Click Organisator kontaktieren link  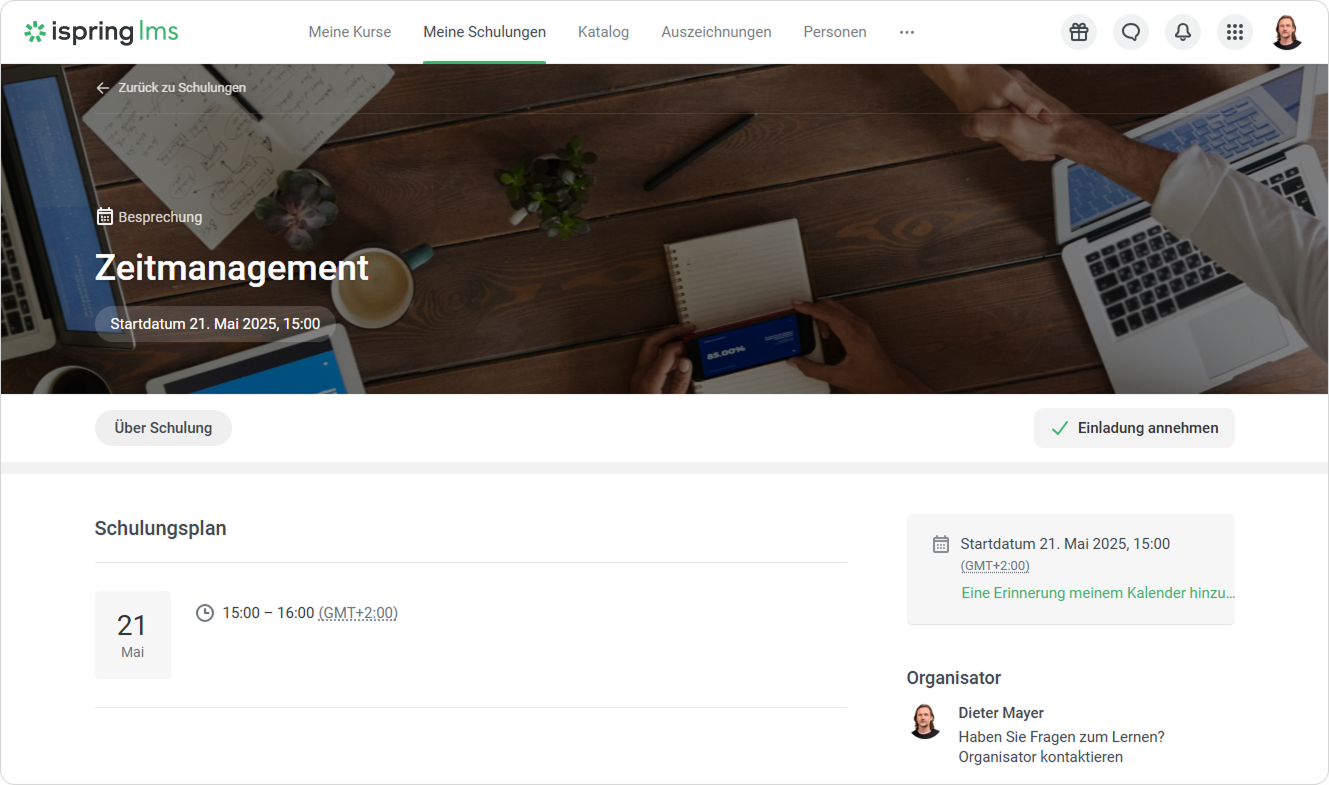coord(1040,757)
